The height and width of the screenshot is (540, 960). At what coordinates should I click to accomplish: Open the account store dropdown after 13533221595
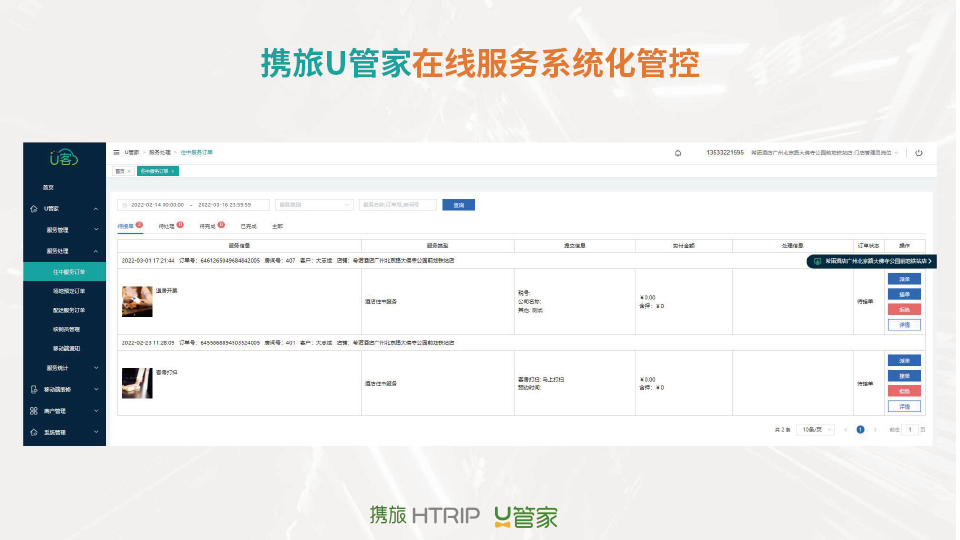point(825,153)
